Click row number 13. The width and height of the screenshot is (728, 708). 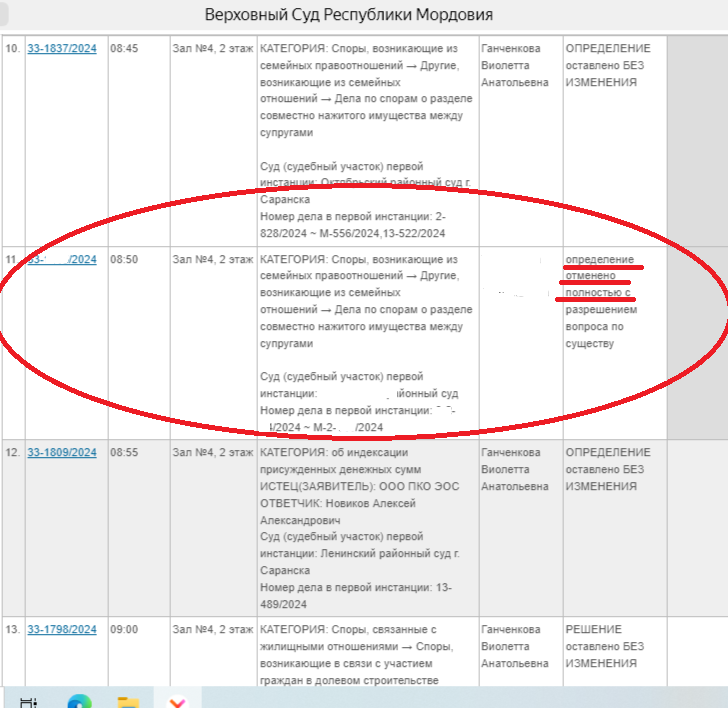point(13,629)
